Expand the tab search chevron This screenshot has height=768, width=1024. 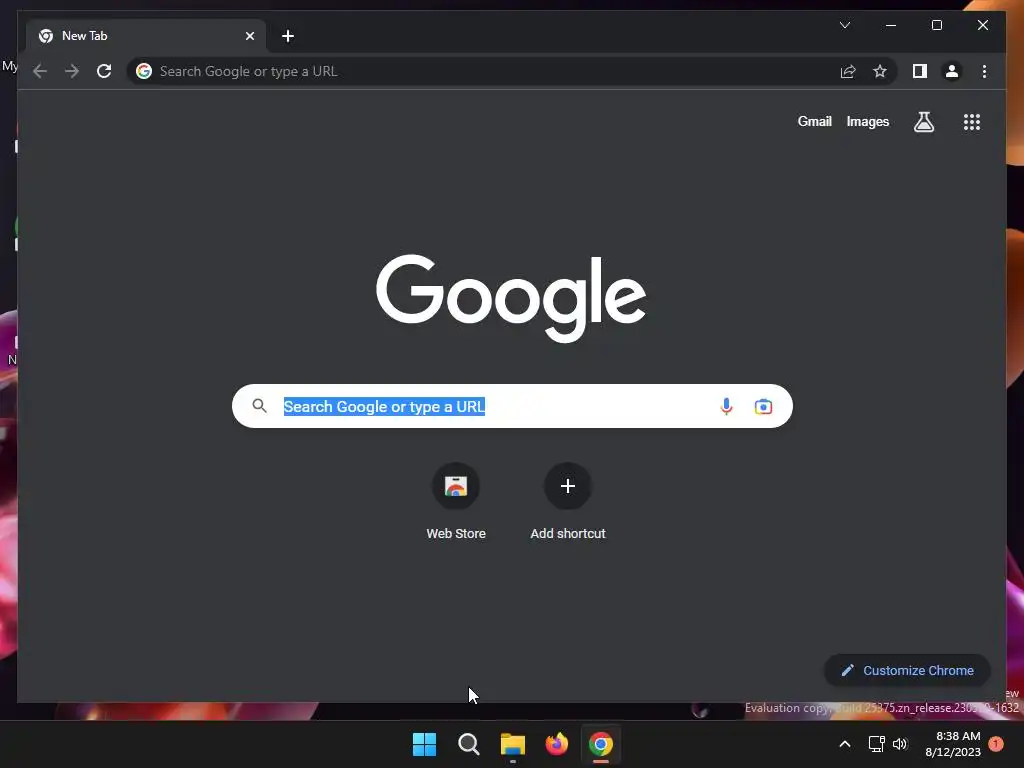844,25
